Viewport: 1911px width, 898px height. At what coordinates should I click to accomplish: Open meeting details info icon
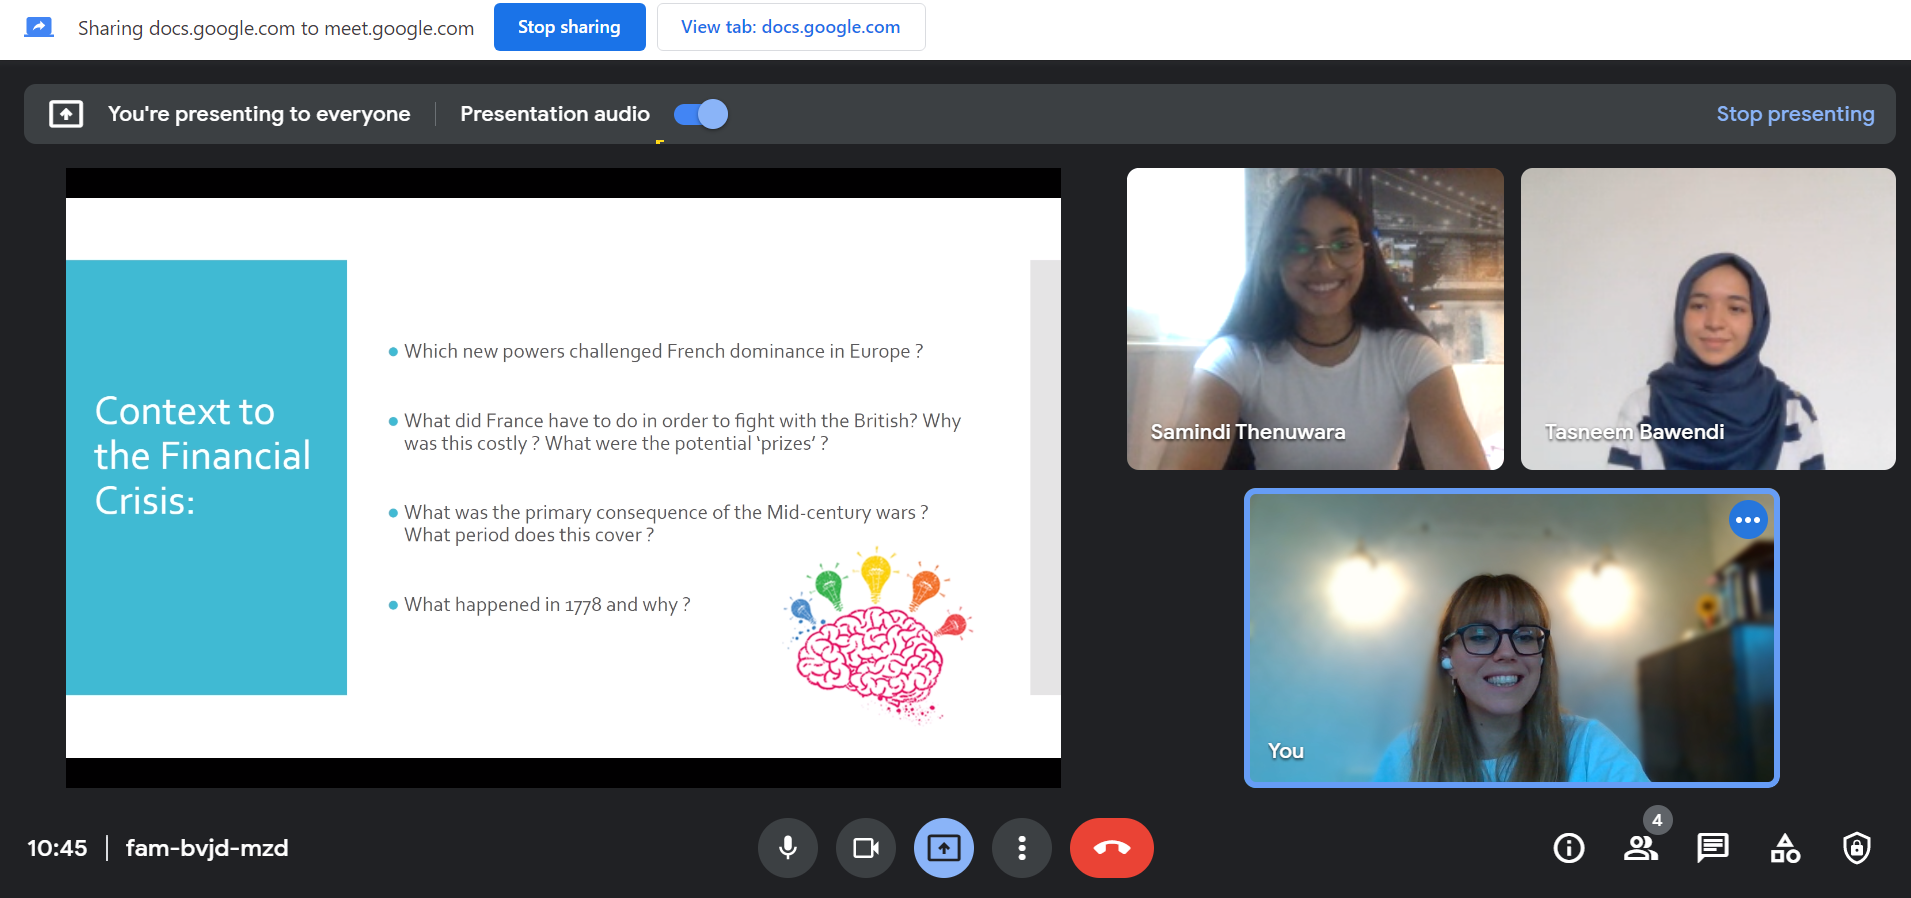click(1569, 848)
